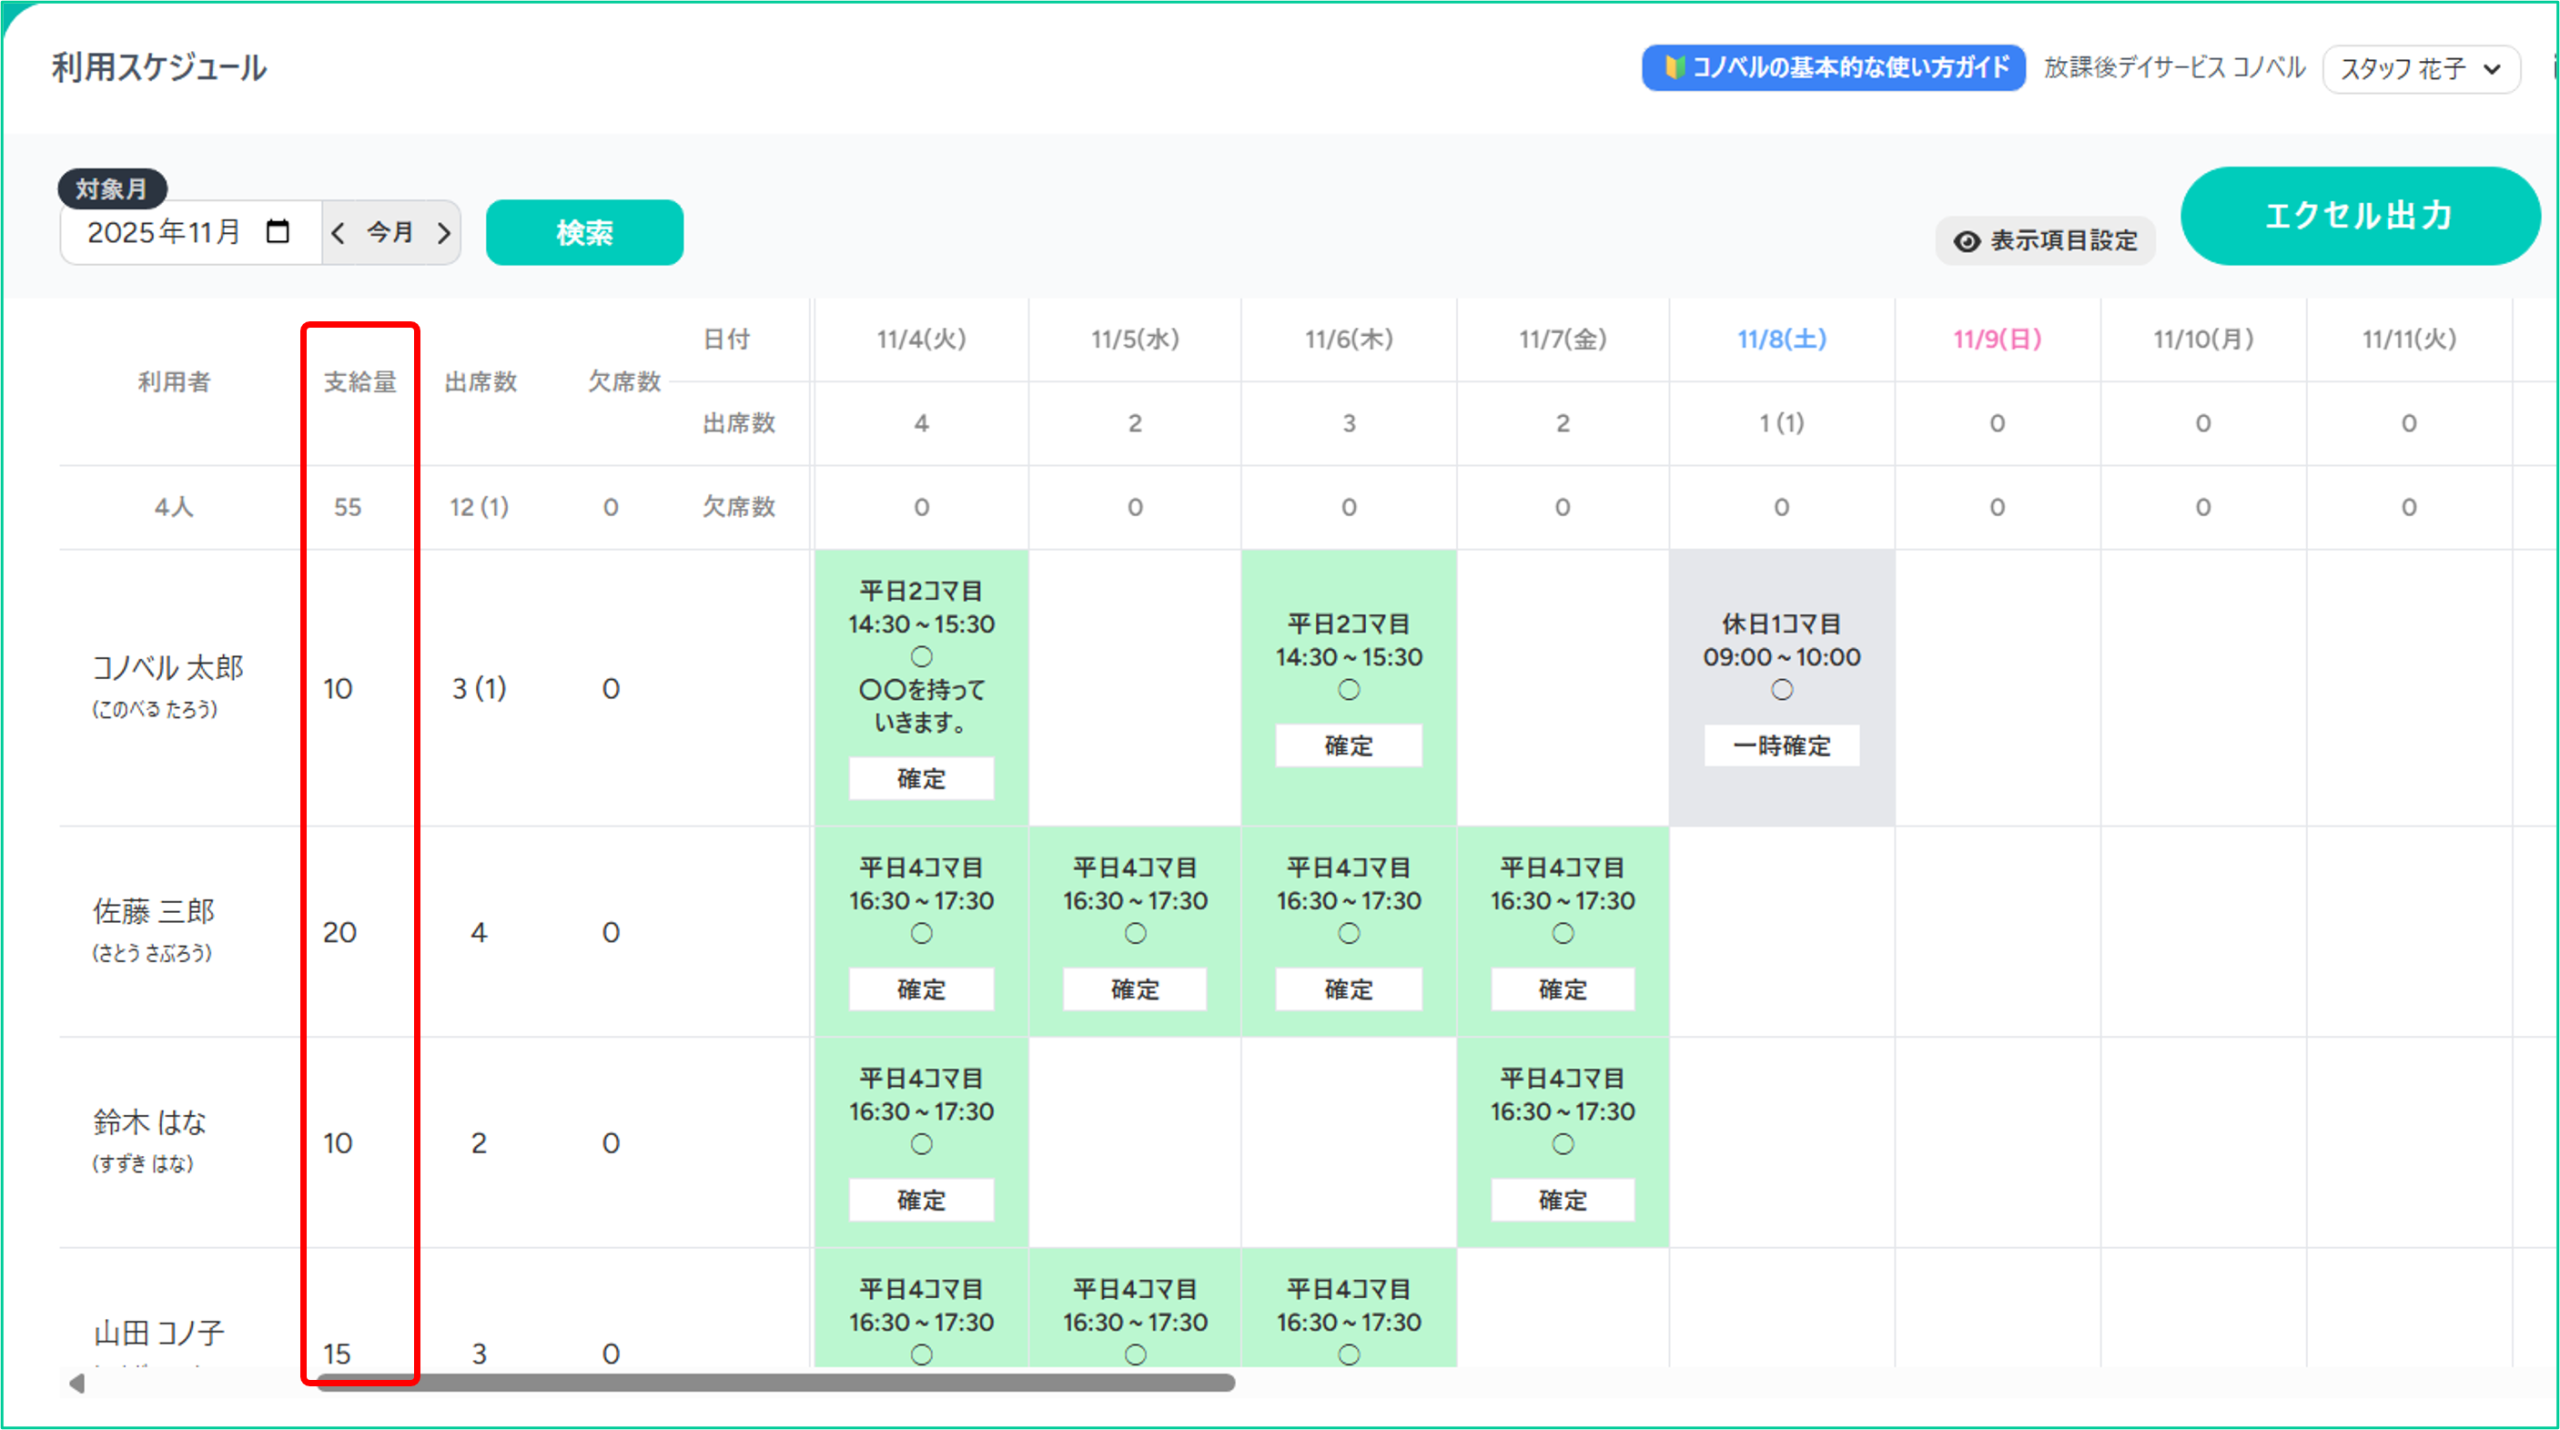Select the 11/9(日) date column header
Viewport: 2560px width, 1430px height.
(x=1997, y=339)
